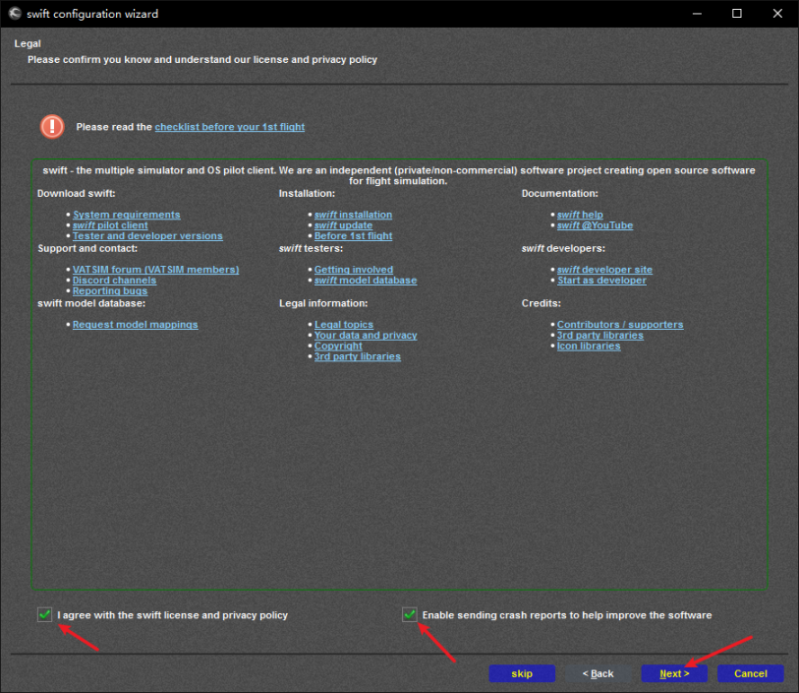799x693 pixels.
Task: Disable sending crash reports checkbox
Action: (410, 615)
